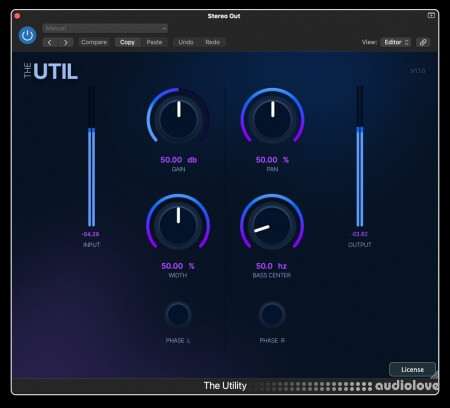The width and height of the screenshot is (450, 408).
Task: Toggle the PHASE L button
Action: (178, 315)
